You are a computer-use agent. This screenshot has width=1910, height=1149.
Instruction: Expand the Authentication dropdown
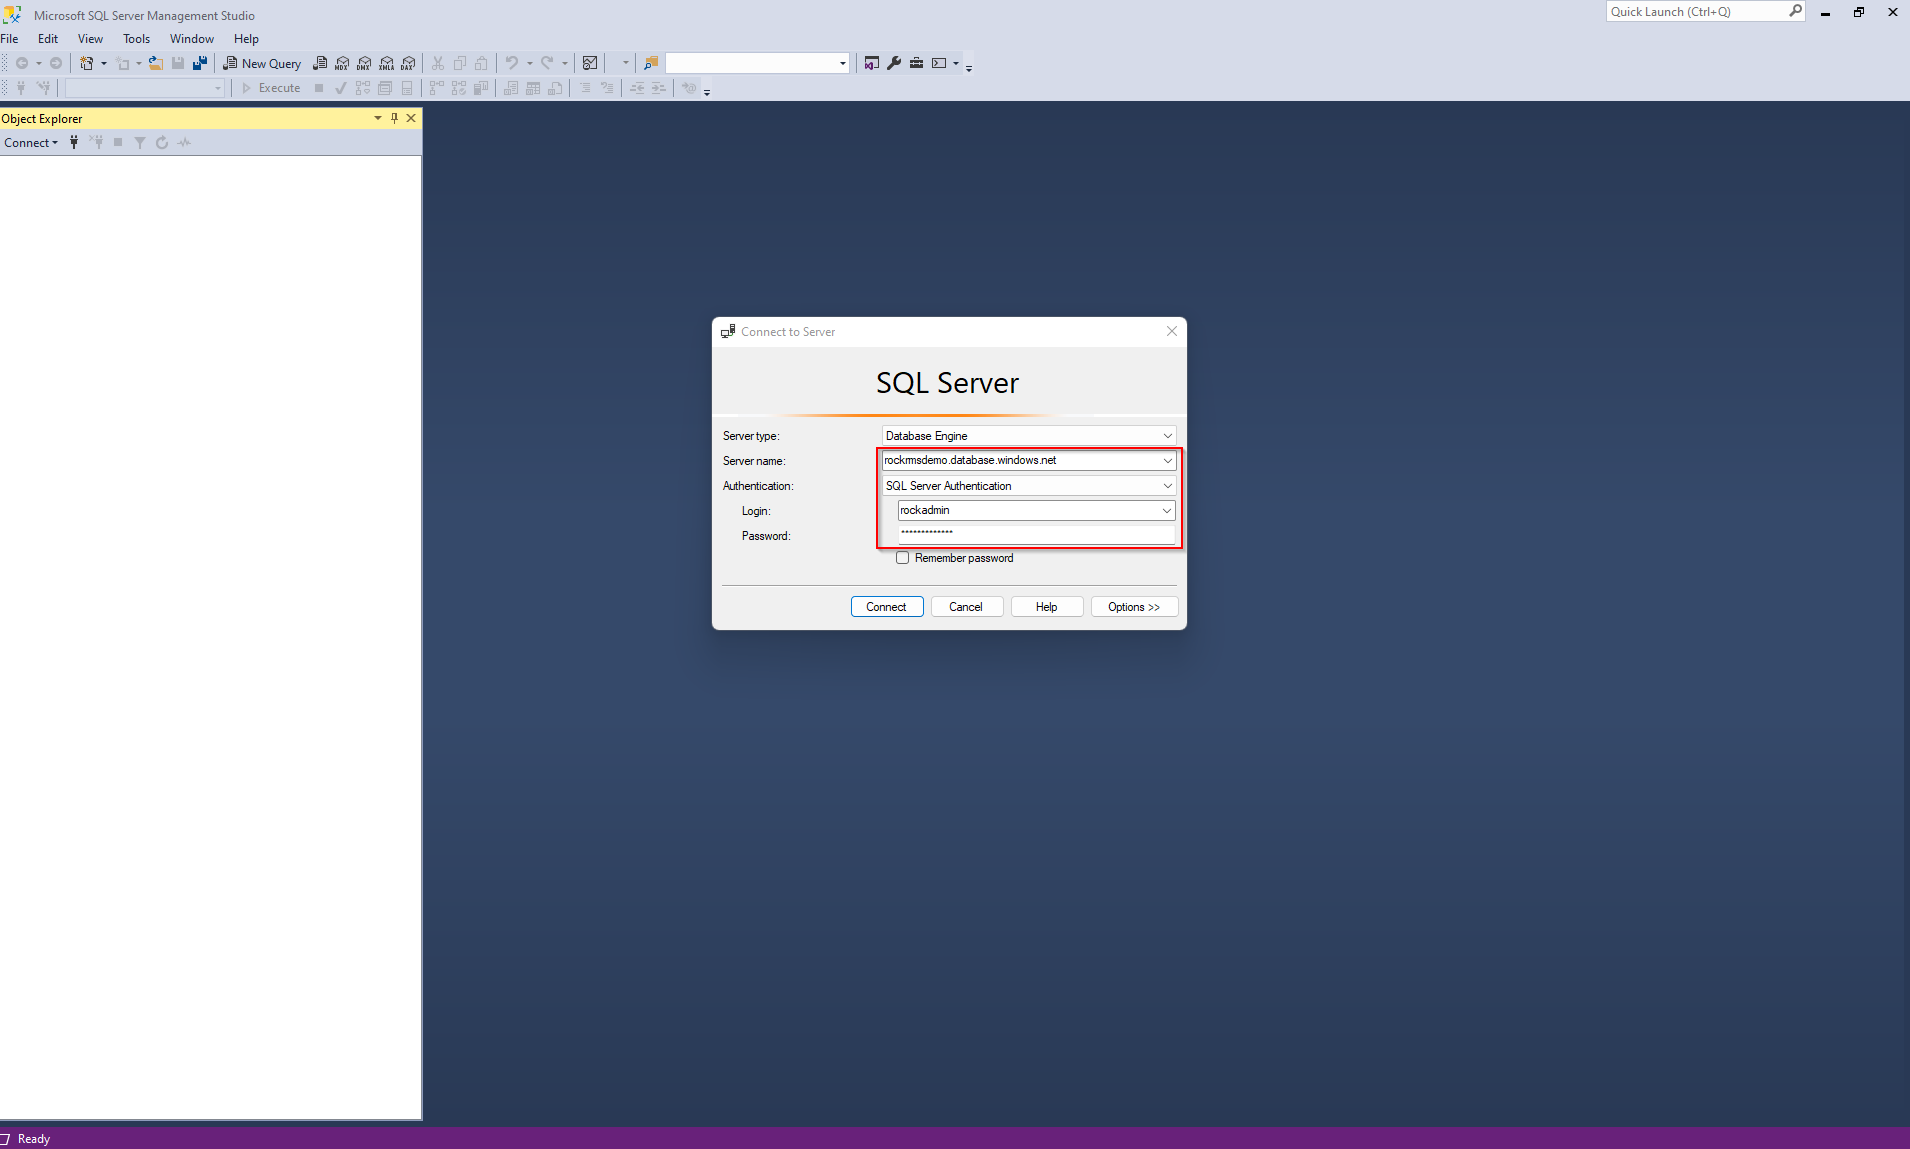[1166, 485]
